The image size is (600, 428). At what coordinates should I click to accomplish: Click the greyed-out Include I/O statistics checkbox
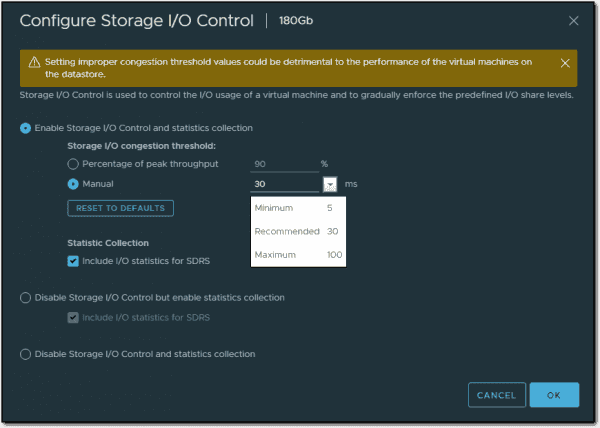[73, 318]
